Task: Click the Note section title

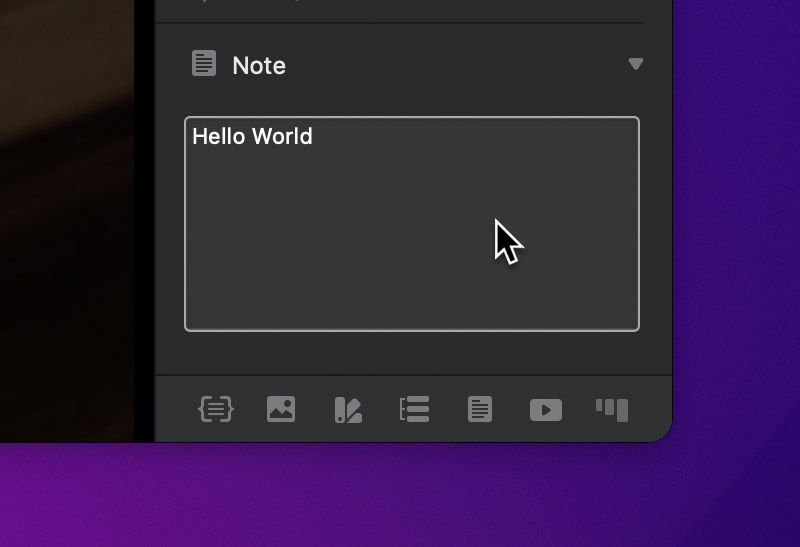Action: point(259,66)
